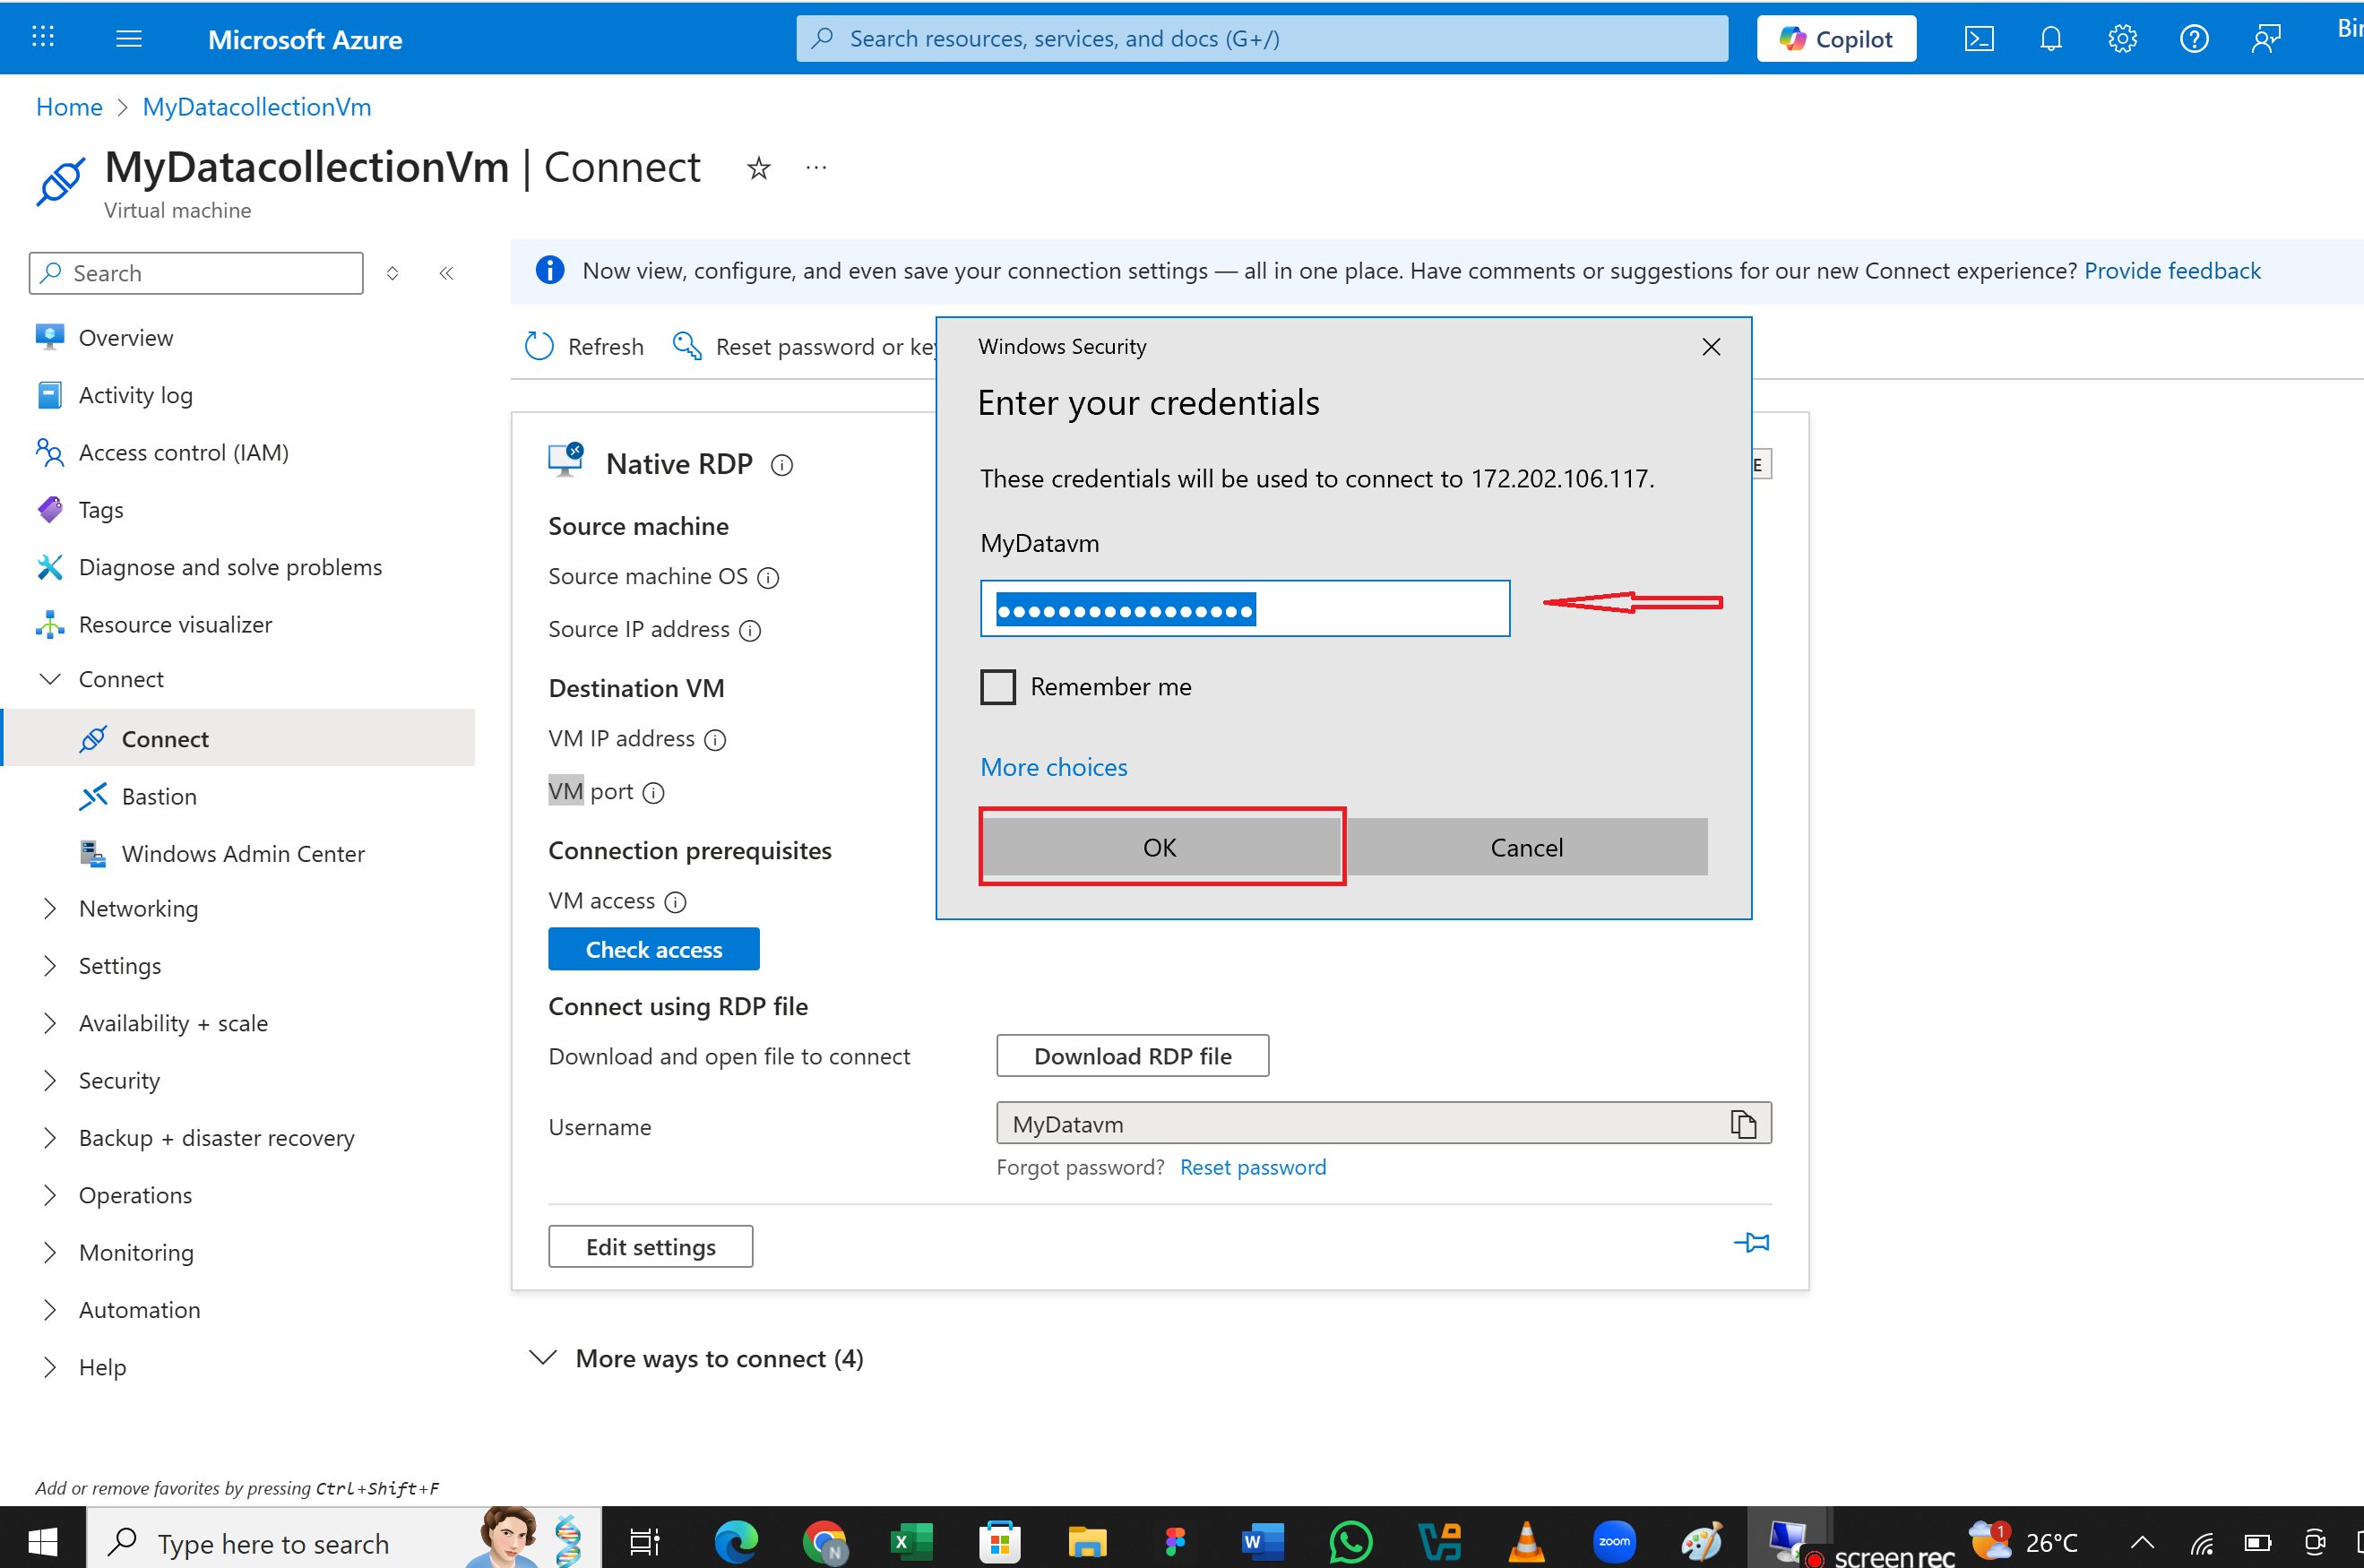This screenshot has width=2364, height=1568.
Task: Collapse the Connect menu group
Action: click(50, 679)
